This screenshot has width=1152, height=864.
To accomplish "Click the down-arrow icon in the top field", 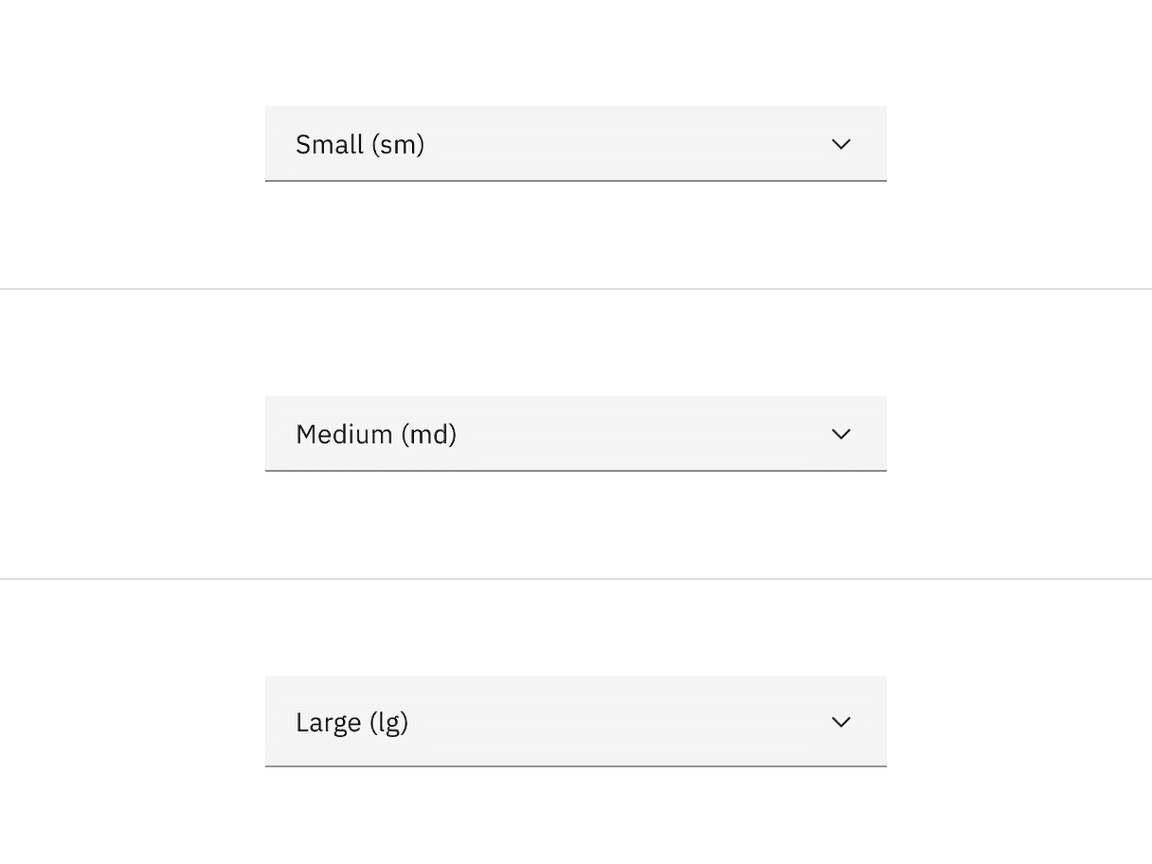I will click(841, 144).
